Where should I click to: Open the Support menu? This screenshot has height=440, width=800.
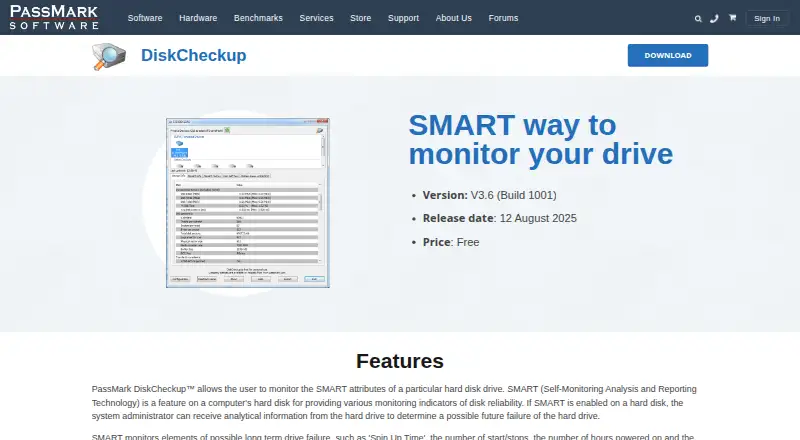403,18
